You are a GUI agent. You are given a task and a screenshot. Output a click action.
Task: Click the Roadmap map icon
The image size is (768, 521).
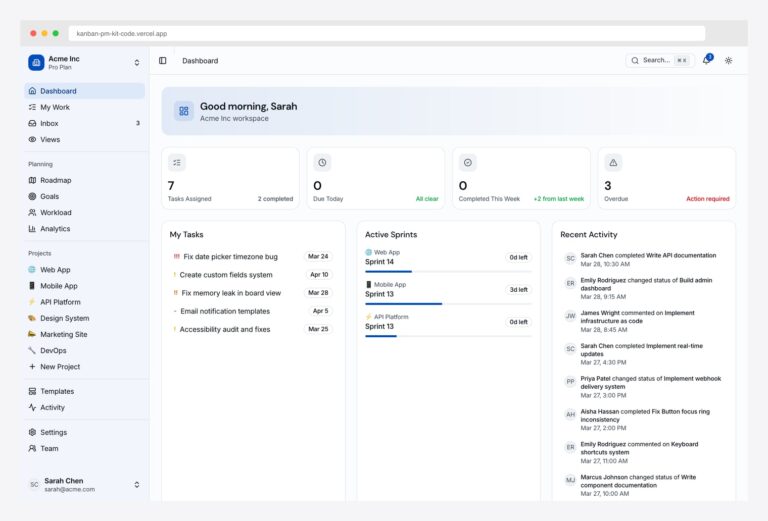(x=32, y=180)
